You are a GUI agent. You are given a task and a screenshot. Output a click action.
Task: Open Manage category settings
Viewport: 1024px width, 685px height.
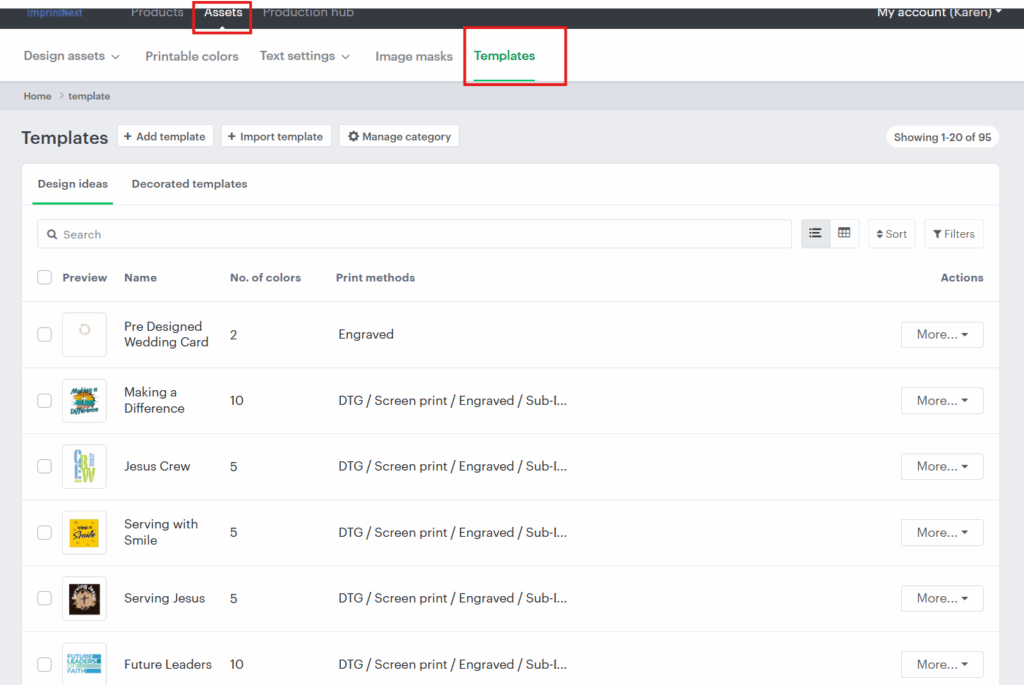(399, 136)
